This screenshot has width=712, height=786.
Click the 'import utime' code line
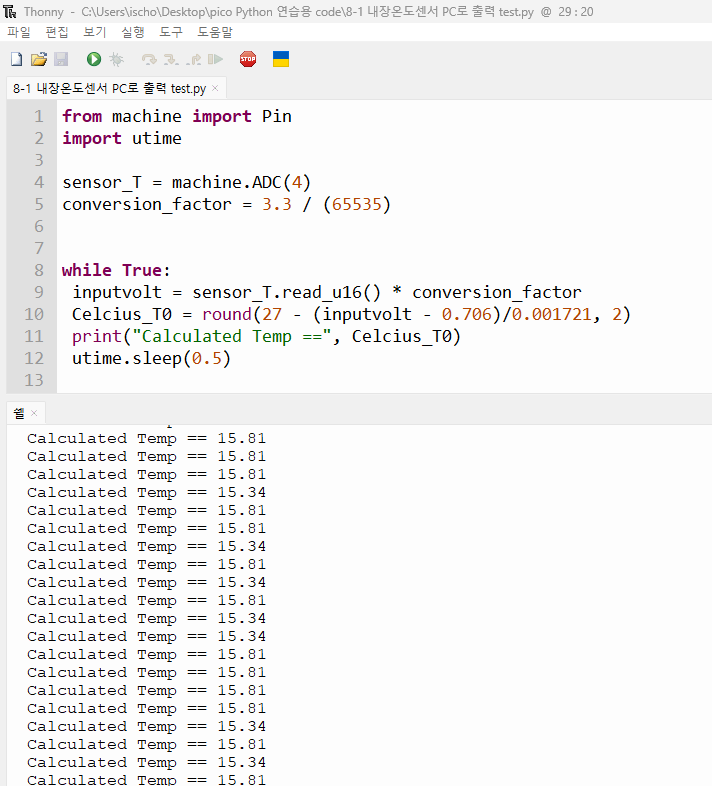click(122, 138)
